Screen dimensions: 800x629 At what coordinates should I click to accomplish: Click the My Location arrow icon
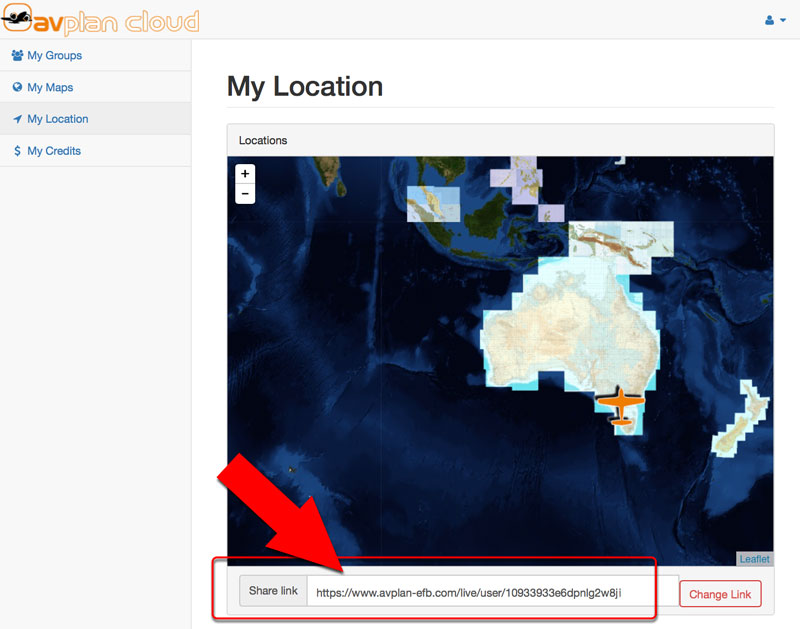coord(17,119)
